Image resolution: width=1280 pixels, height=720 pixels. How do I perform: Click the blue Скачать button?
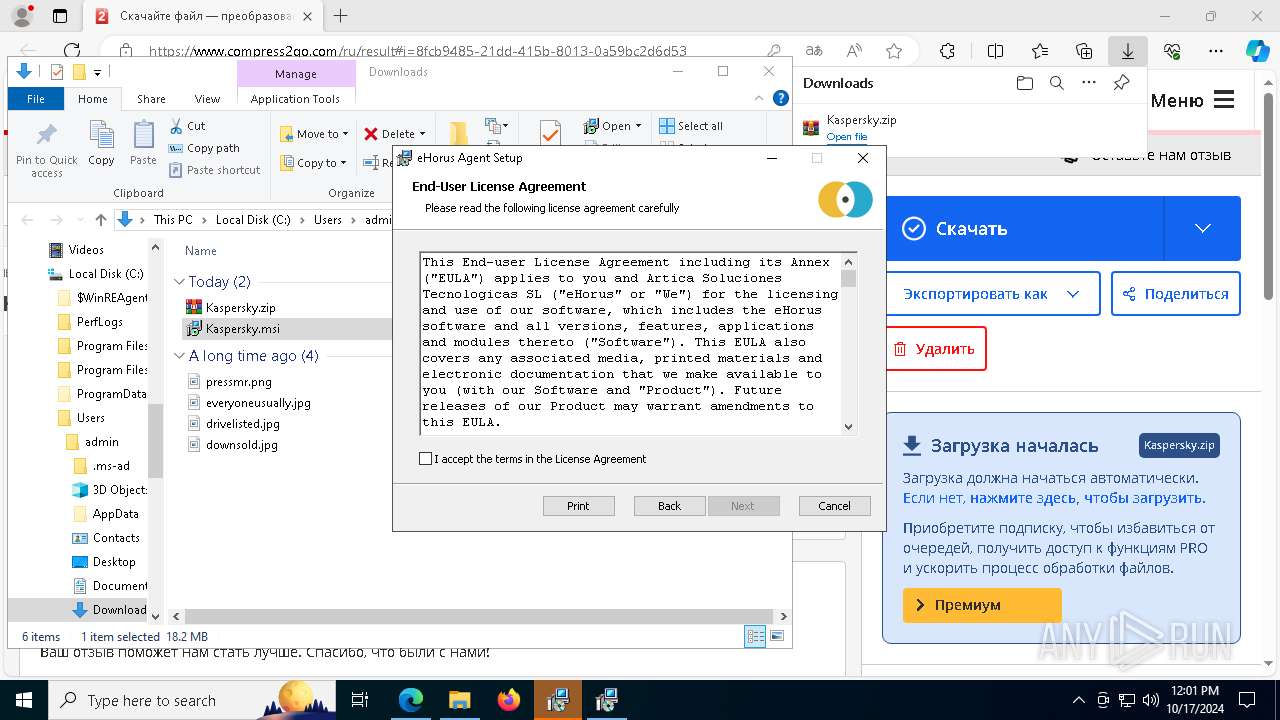click(1024, 228)
